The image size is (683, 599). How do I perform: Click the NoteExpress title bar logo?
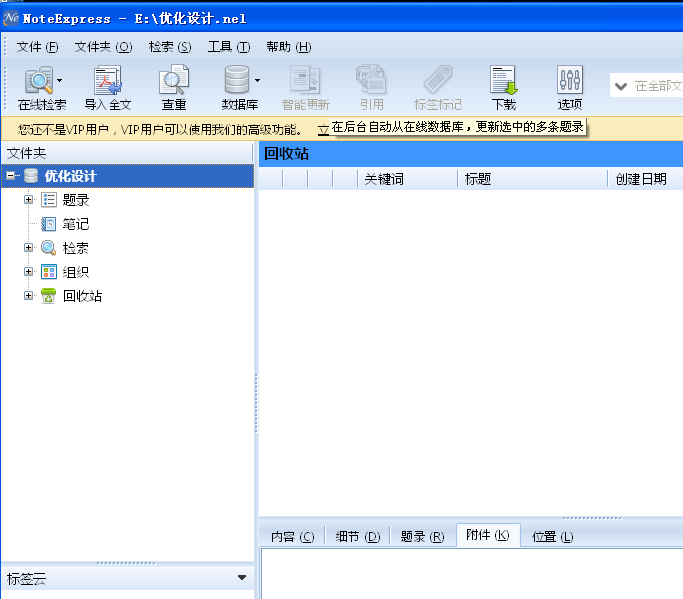click(x=11, y=18)
